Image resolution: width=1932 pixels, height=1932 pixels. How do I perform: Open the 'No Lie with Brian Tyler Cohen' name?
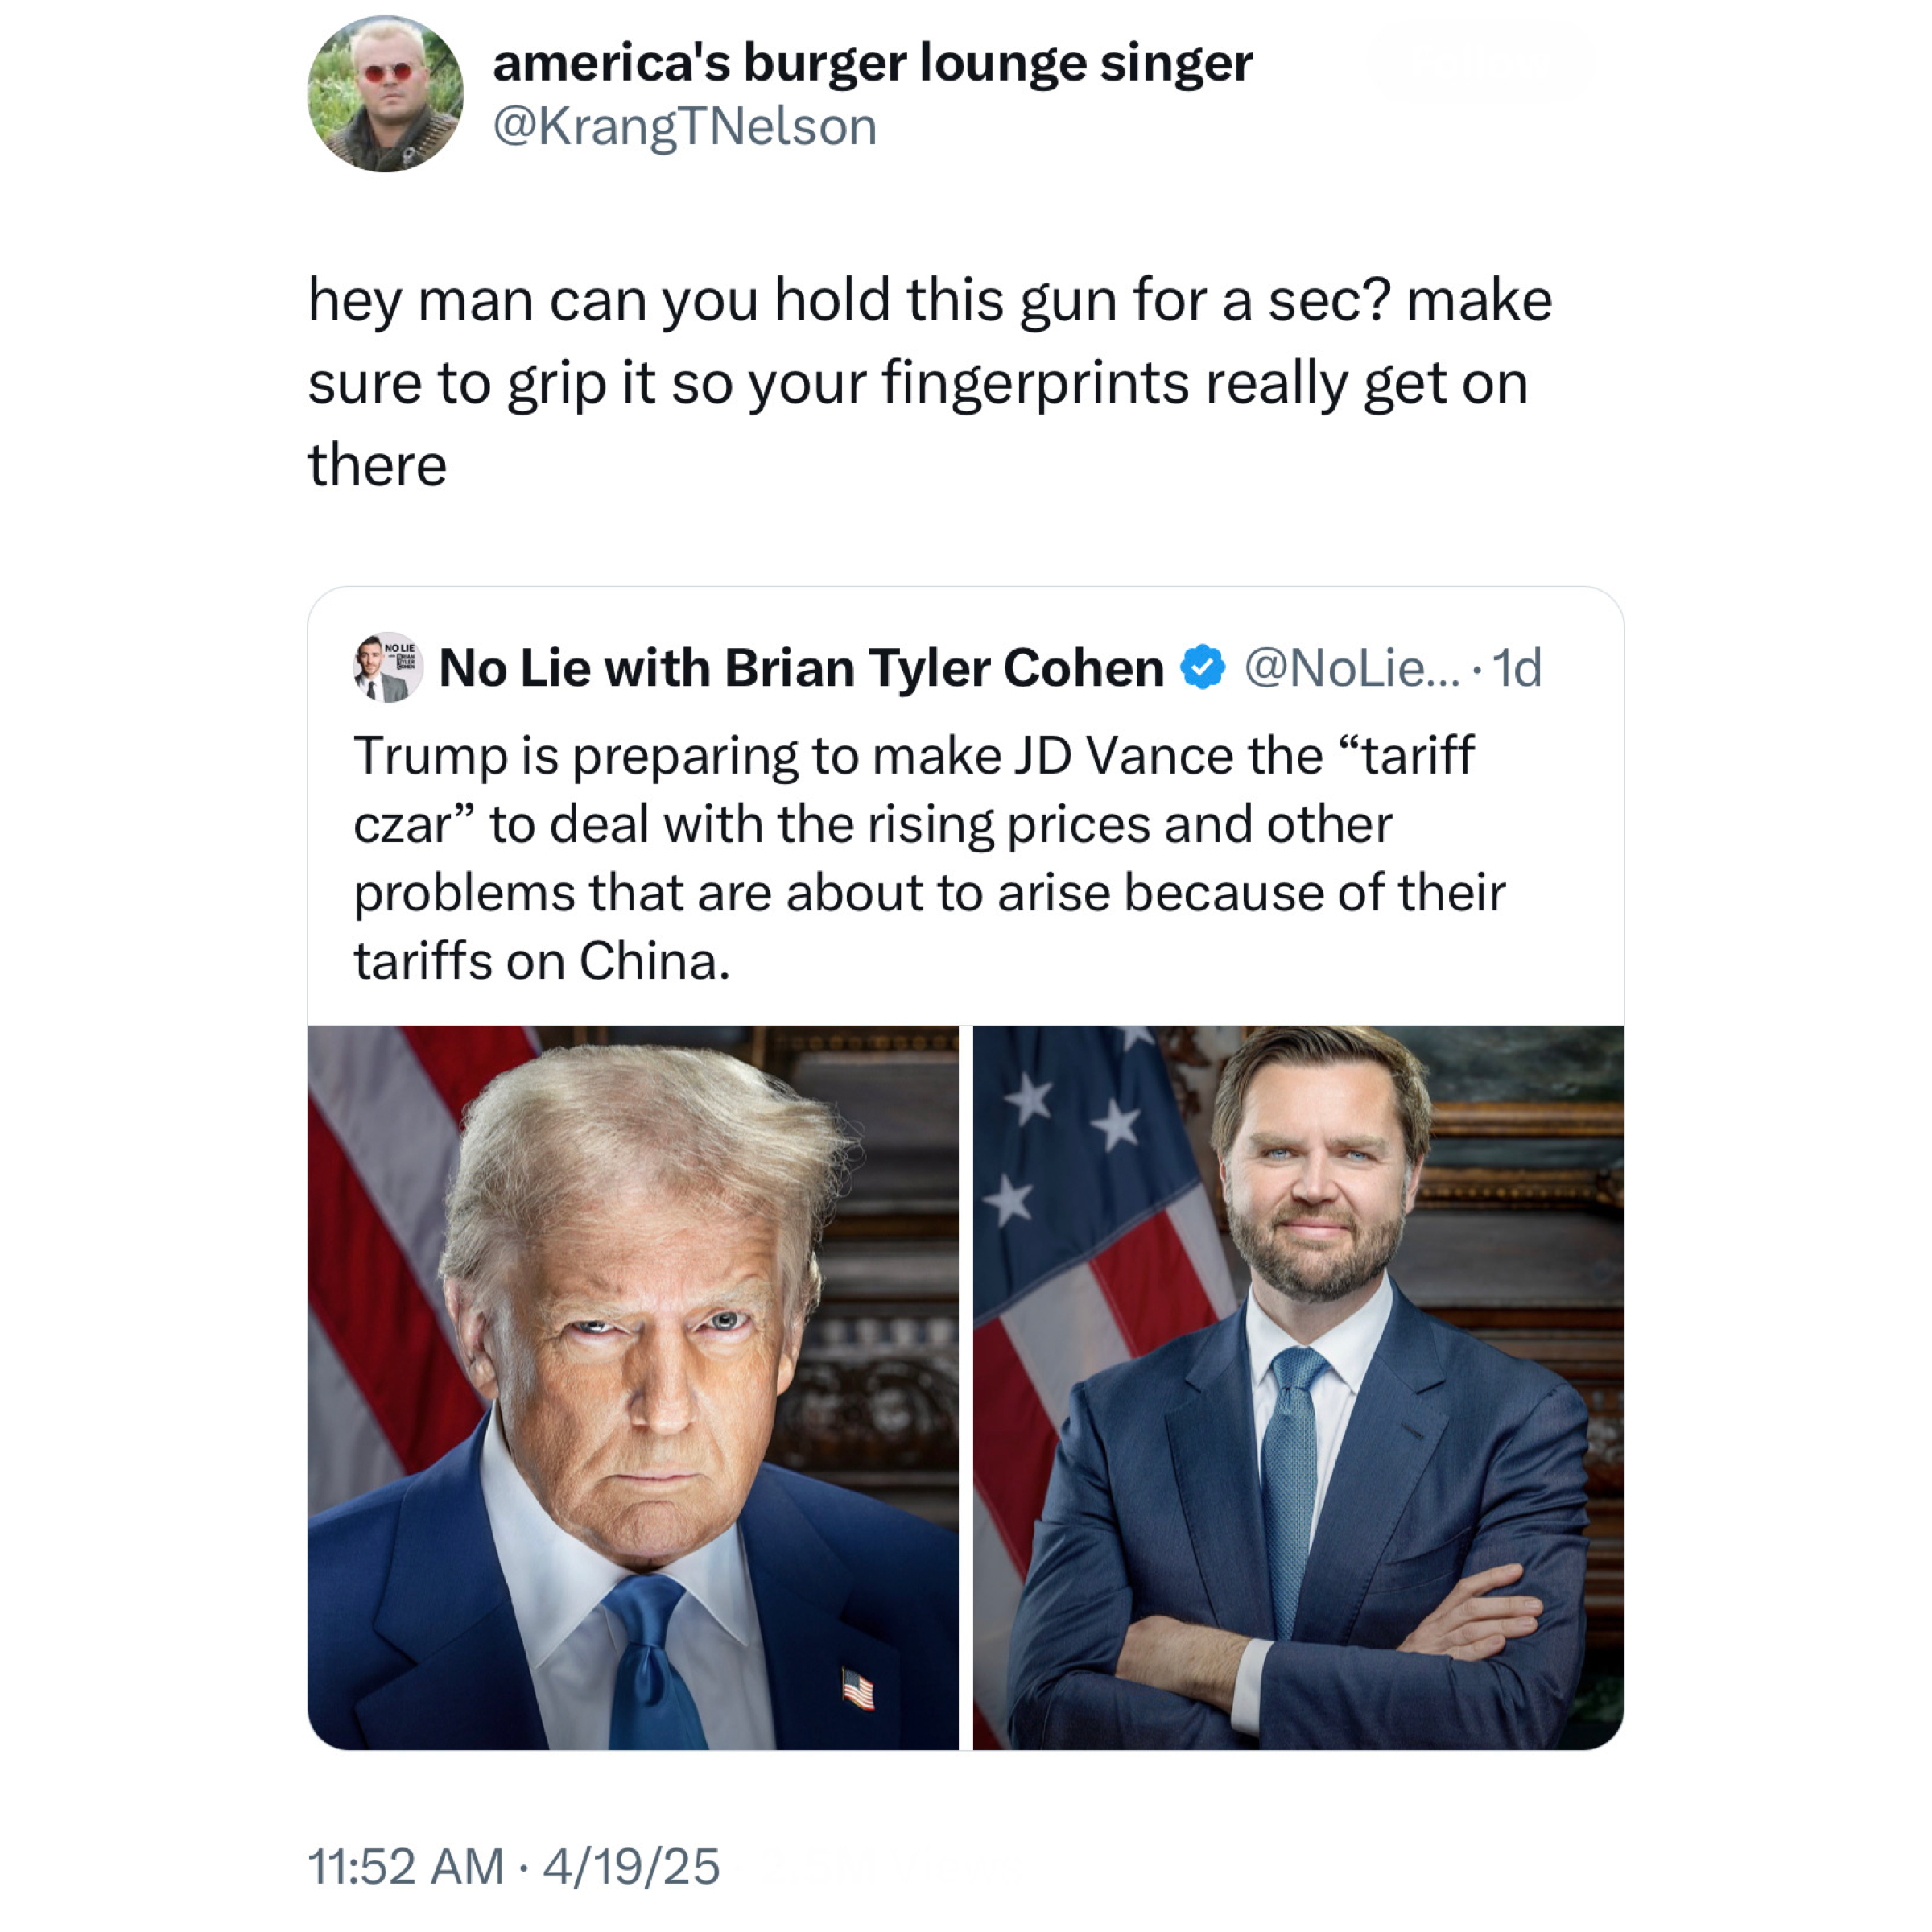click(801, 667)
